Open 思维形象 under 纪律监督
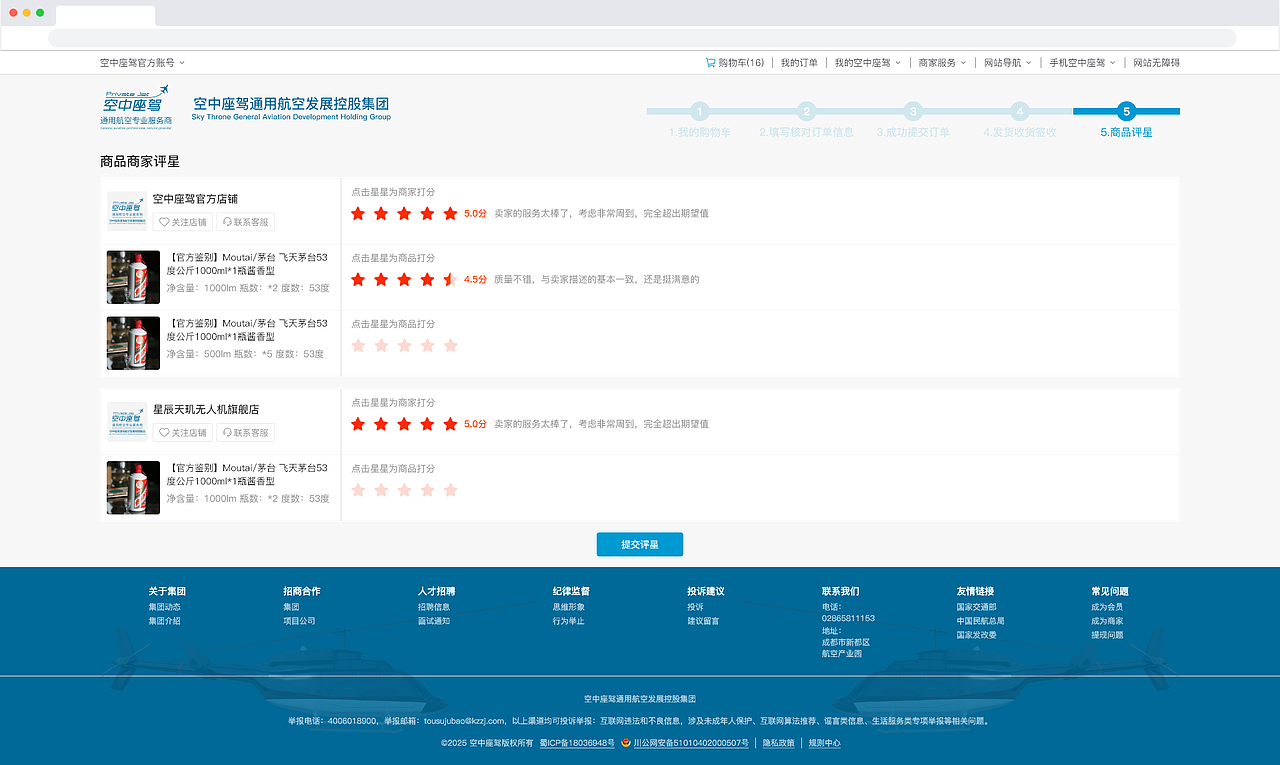This screenshot has width=1280, height=765. [x=569, y=607]
